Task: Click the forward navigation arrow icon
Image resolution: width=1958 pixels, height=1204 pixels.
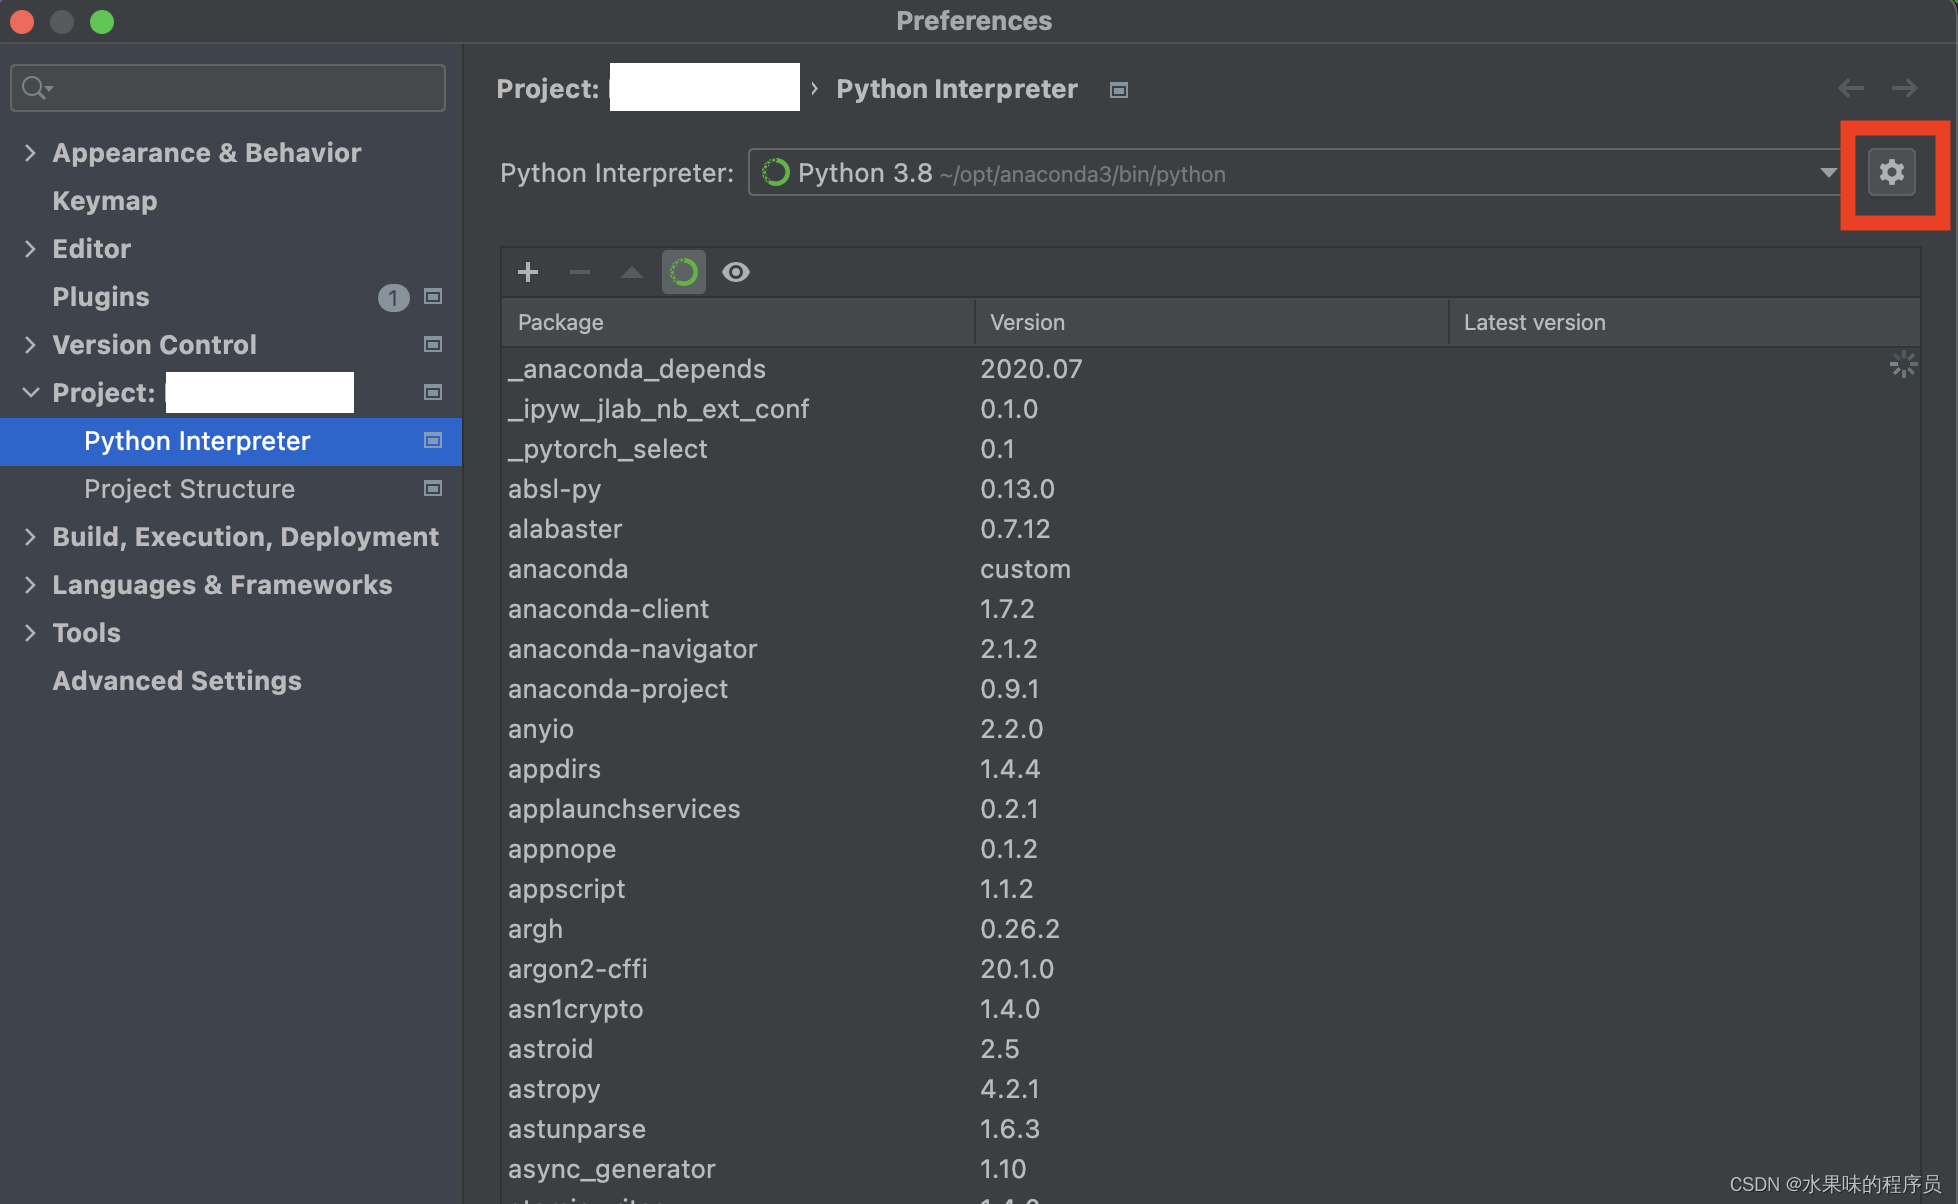Action: click(x=1905, y=87)
